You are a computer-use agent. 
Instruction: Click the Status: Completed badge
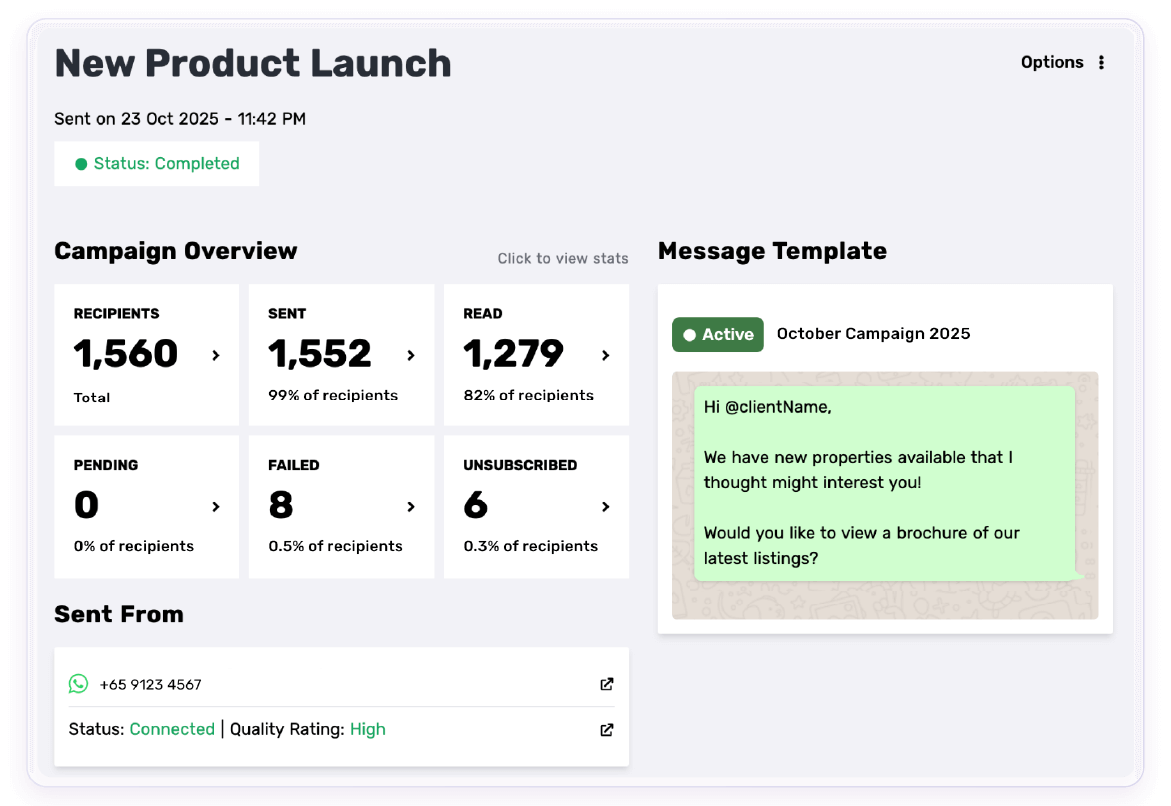pos(157,164)
